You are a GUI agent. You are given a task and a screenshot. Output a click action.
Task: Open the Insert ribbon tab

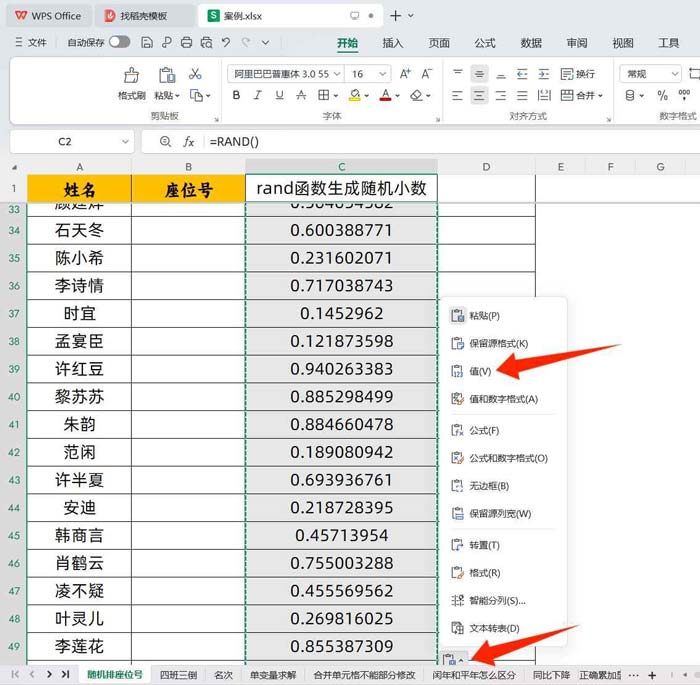[393, 43]
